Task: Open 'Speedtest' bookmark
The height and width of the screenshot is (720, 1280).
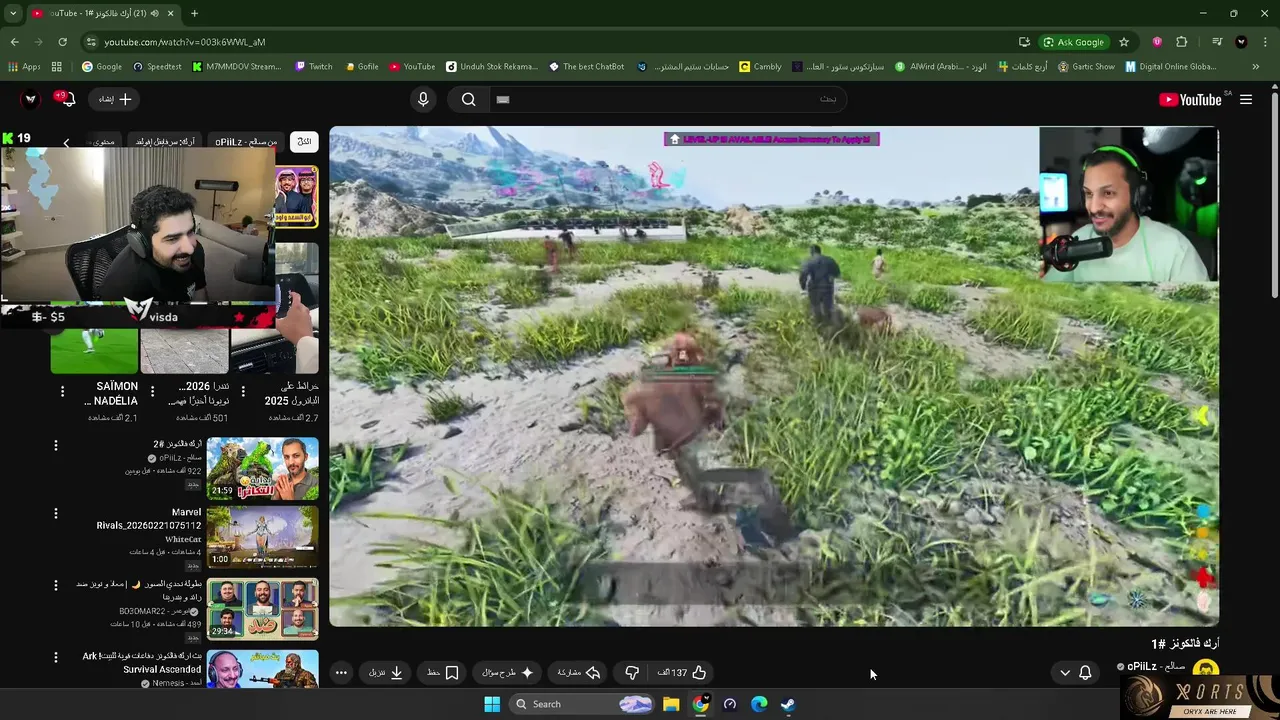Action: 157,67
